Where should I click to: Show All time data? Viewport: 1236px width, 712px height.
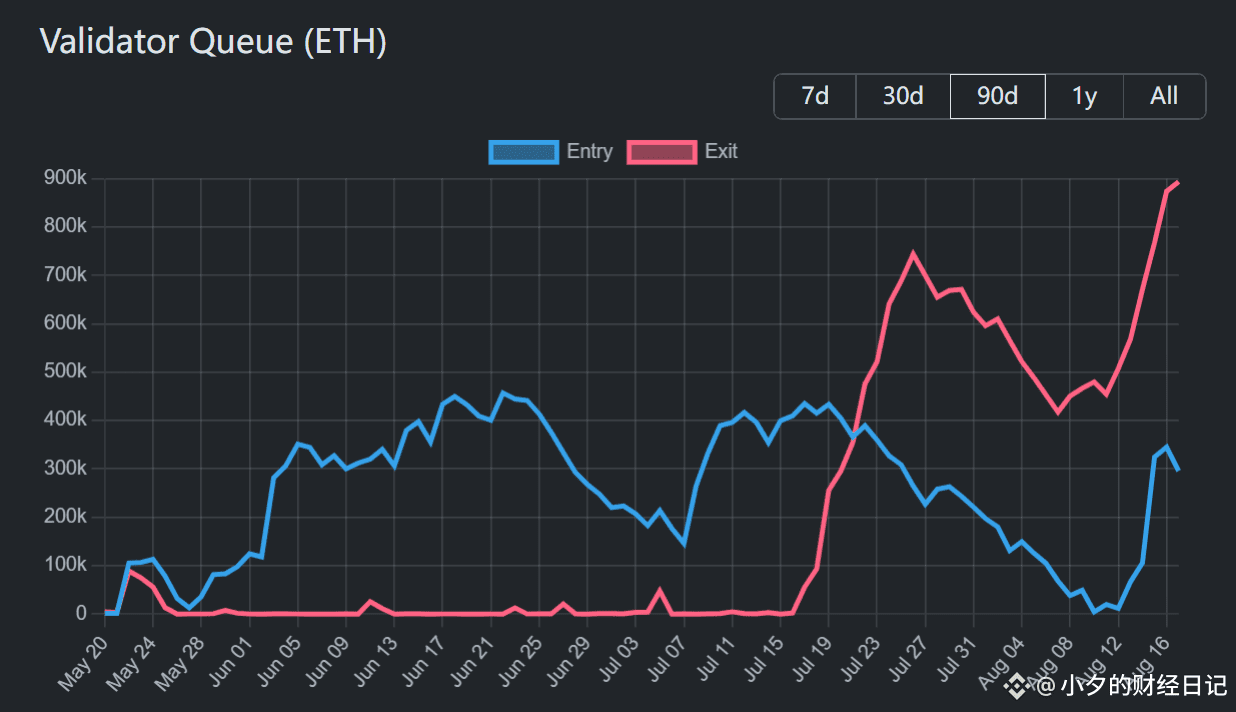point(1164,96)
